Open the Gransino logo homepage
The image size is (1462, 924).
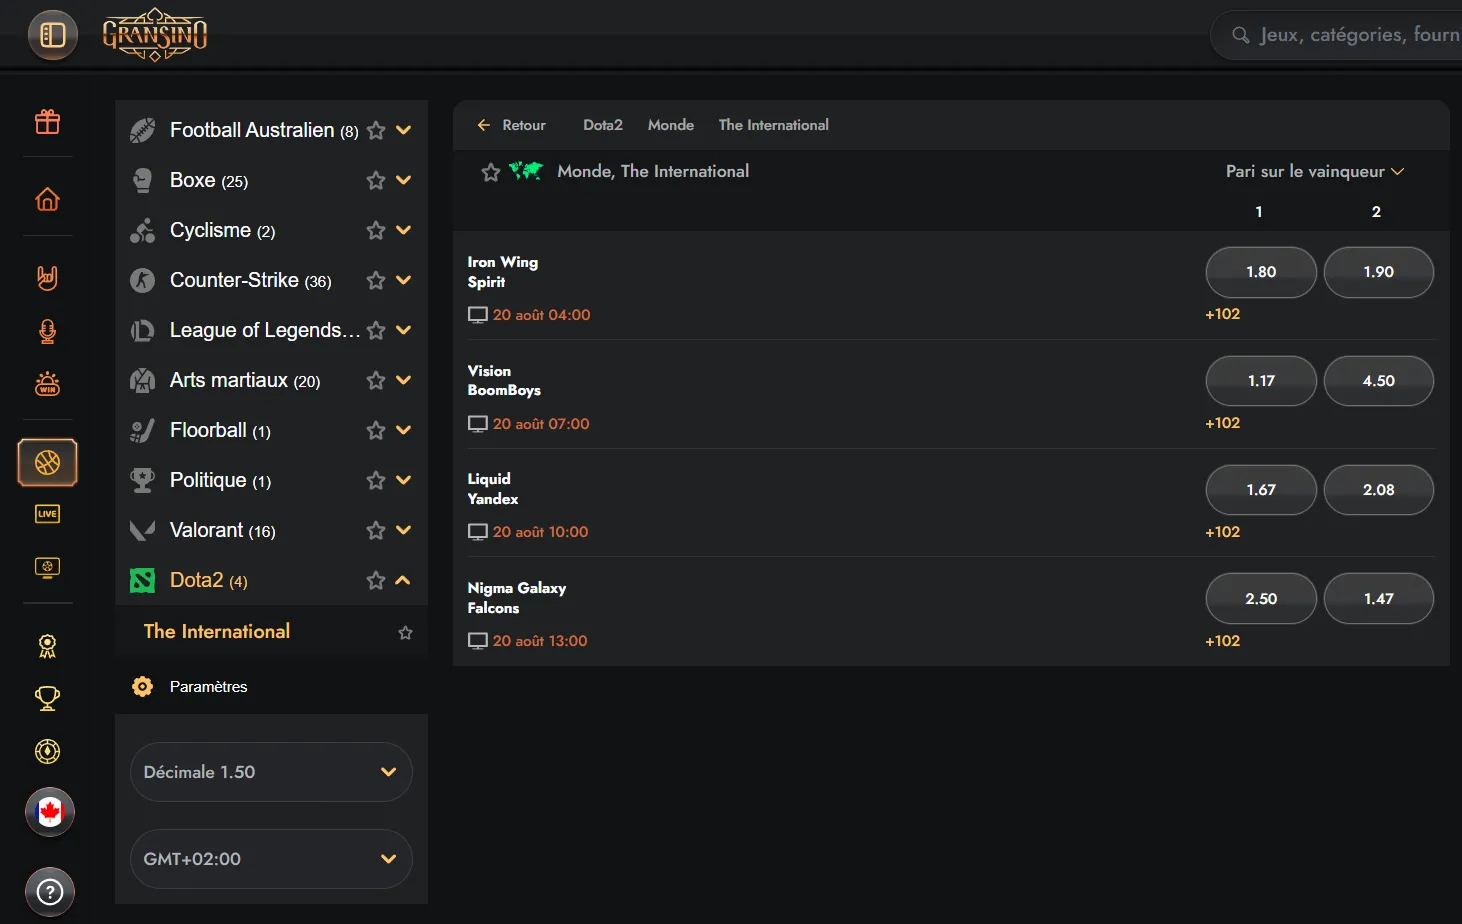[x=155, y=35]
